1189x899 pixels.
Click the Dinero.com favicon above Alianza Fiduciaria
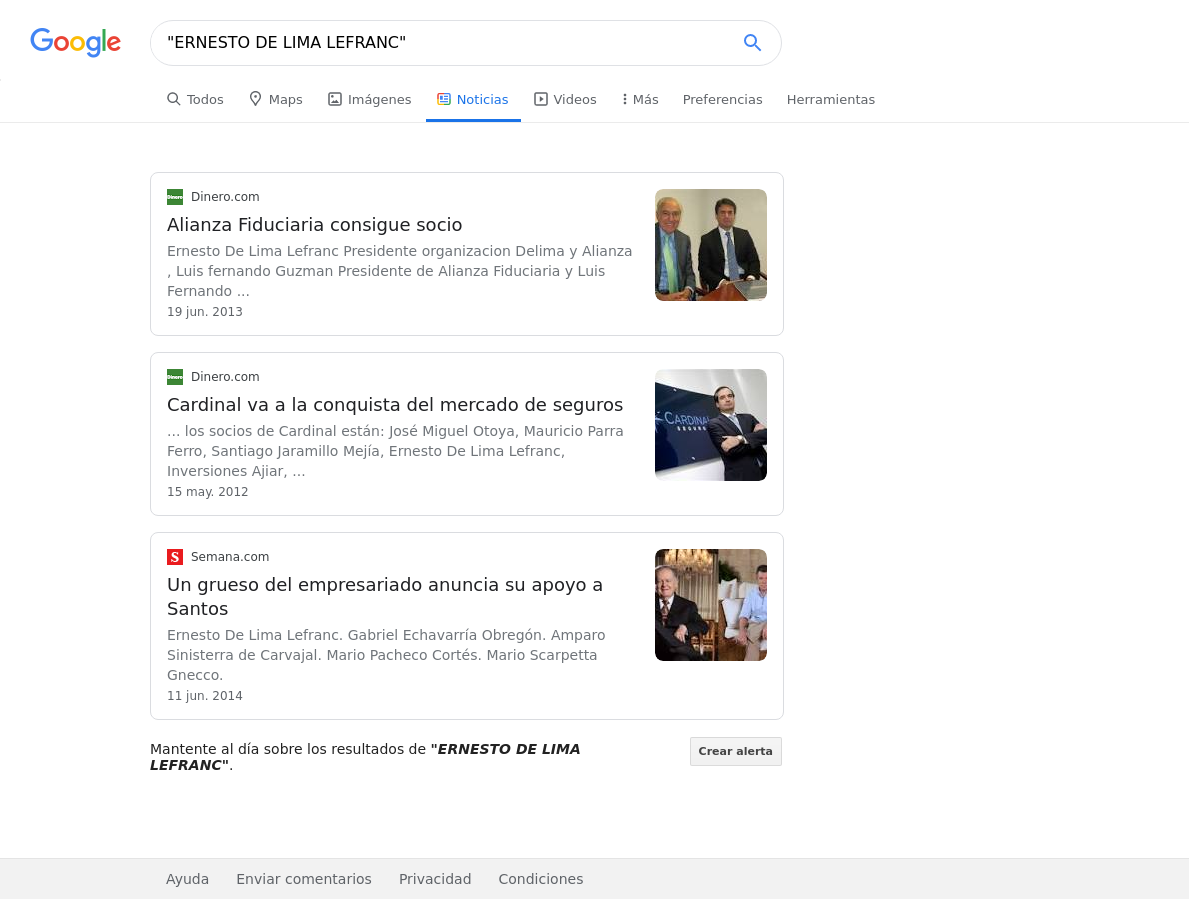click(x=175, y=197)
